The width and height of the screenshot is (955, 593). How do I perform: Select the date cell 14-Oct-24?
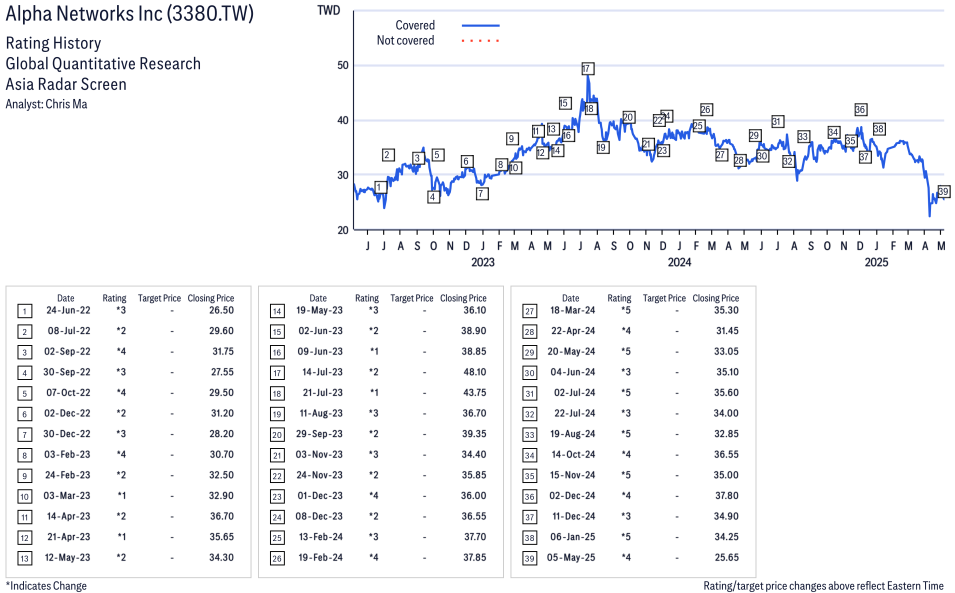(x=573, y=455)
